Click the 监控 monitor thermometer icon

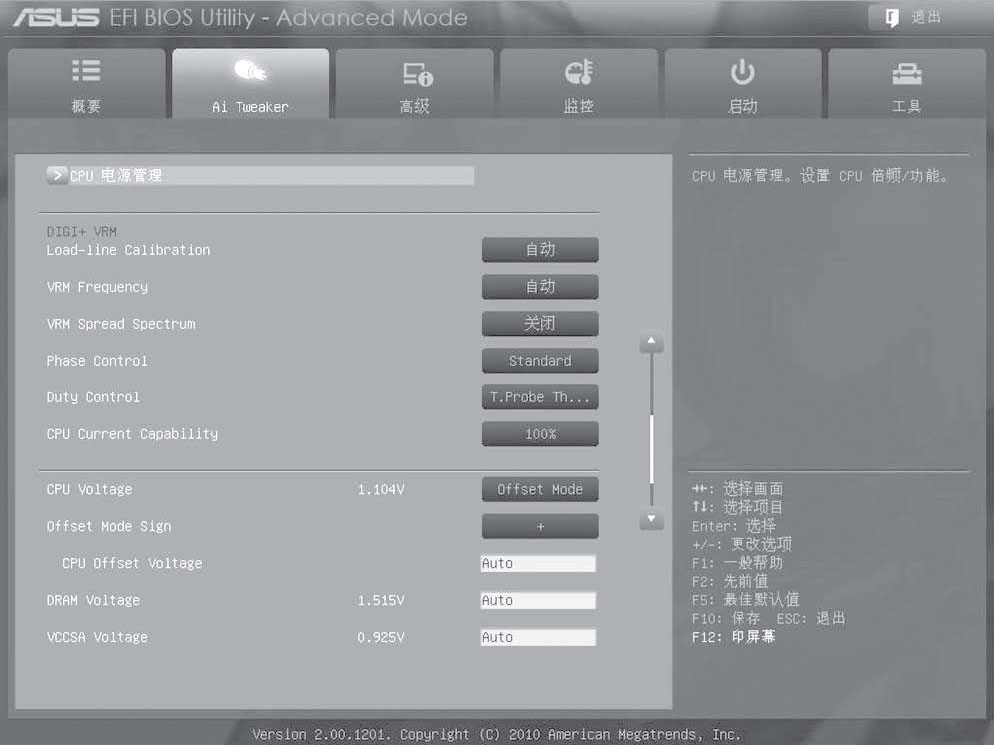click(x=579, y=72)
